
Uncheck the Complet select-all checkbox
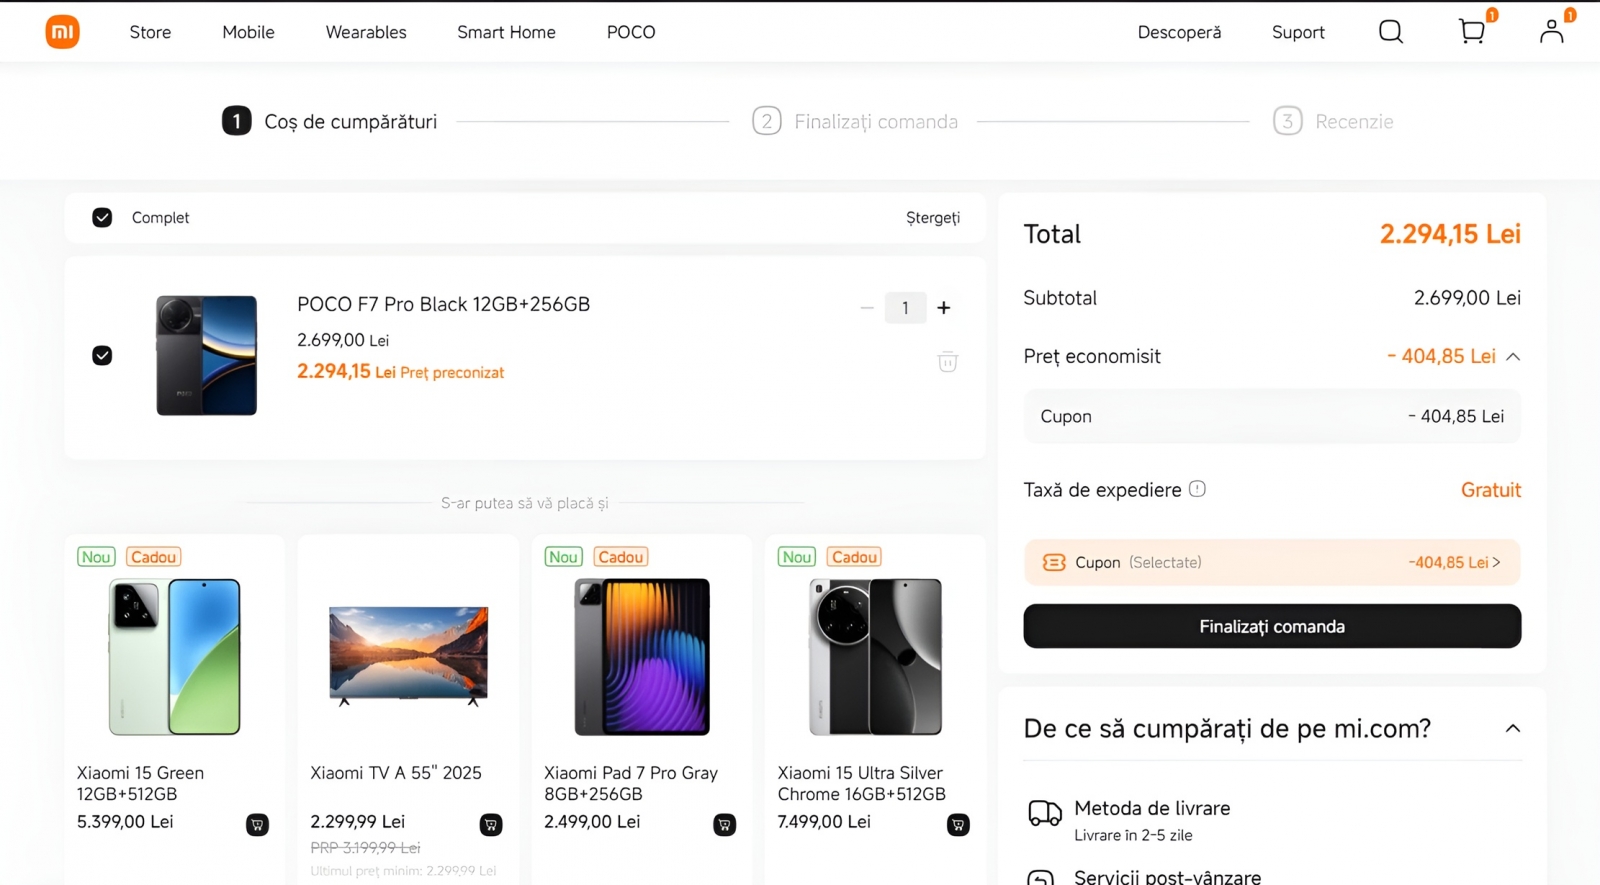point(102,218)
